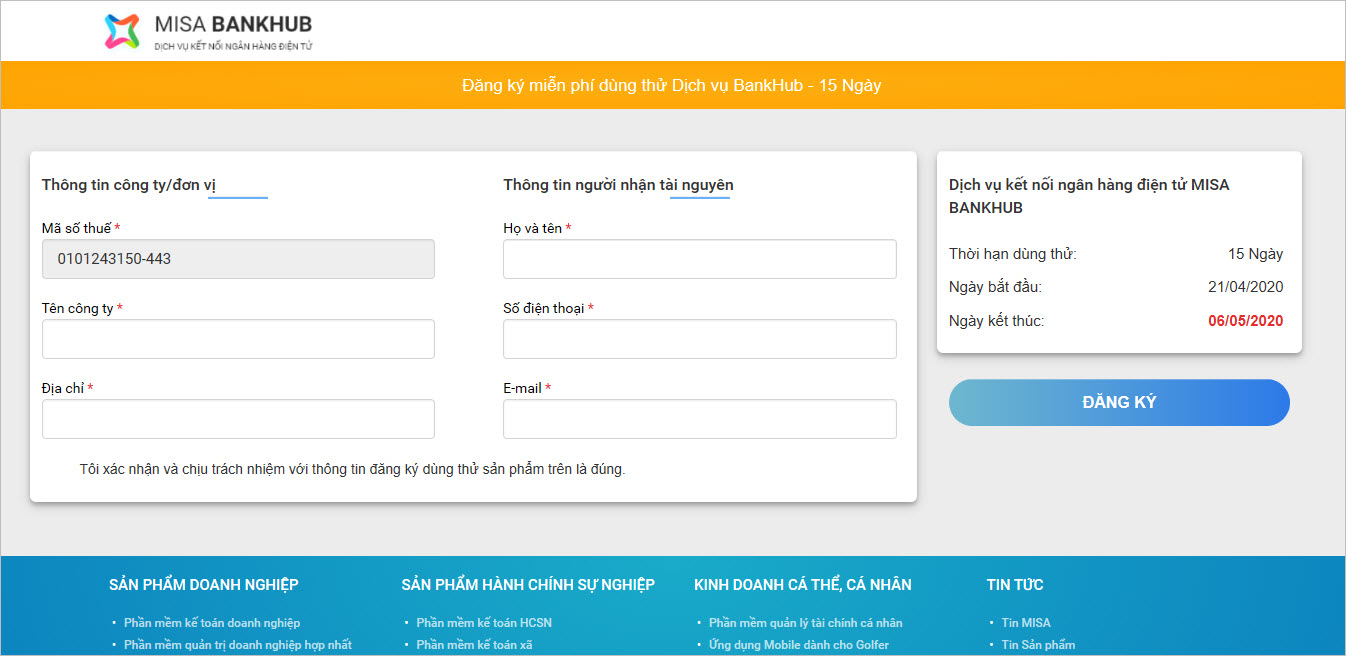Follow the 'Phần mềm kế toán HCSN' link
The image size is (1346, 656).
(484, 623)
